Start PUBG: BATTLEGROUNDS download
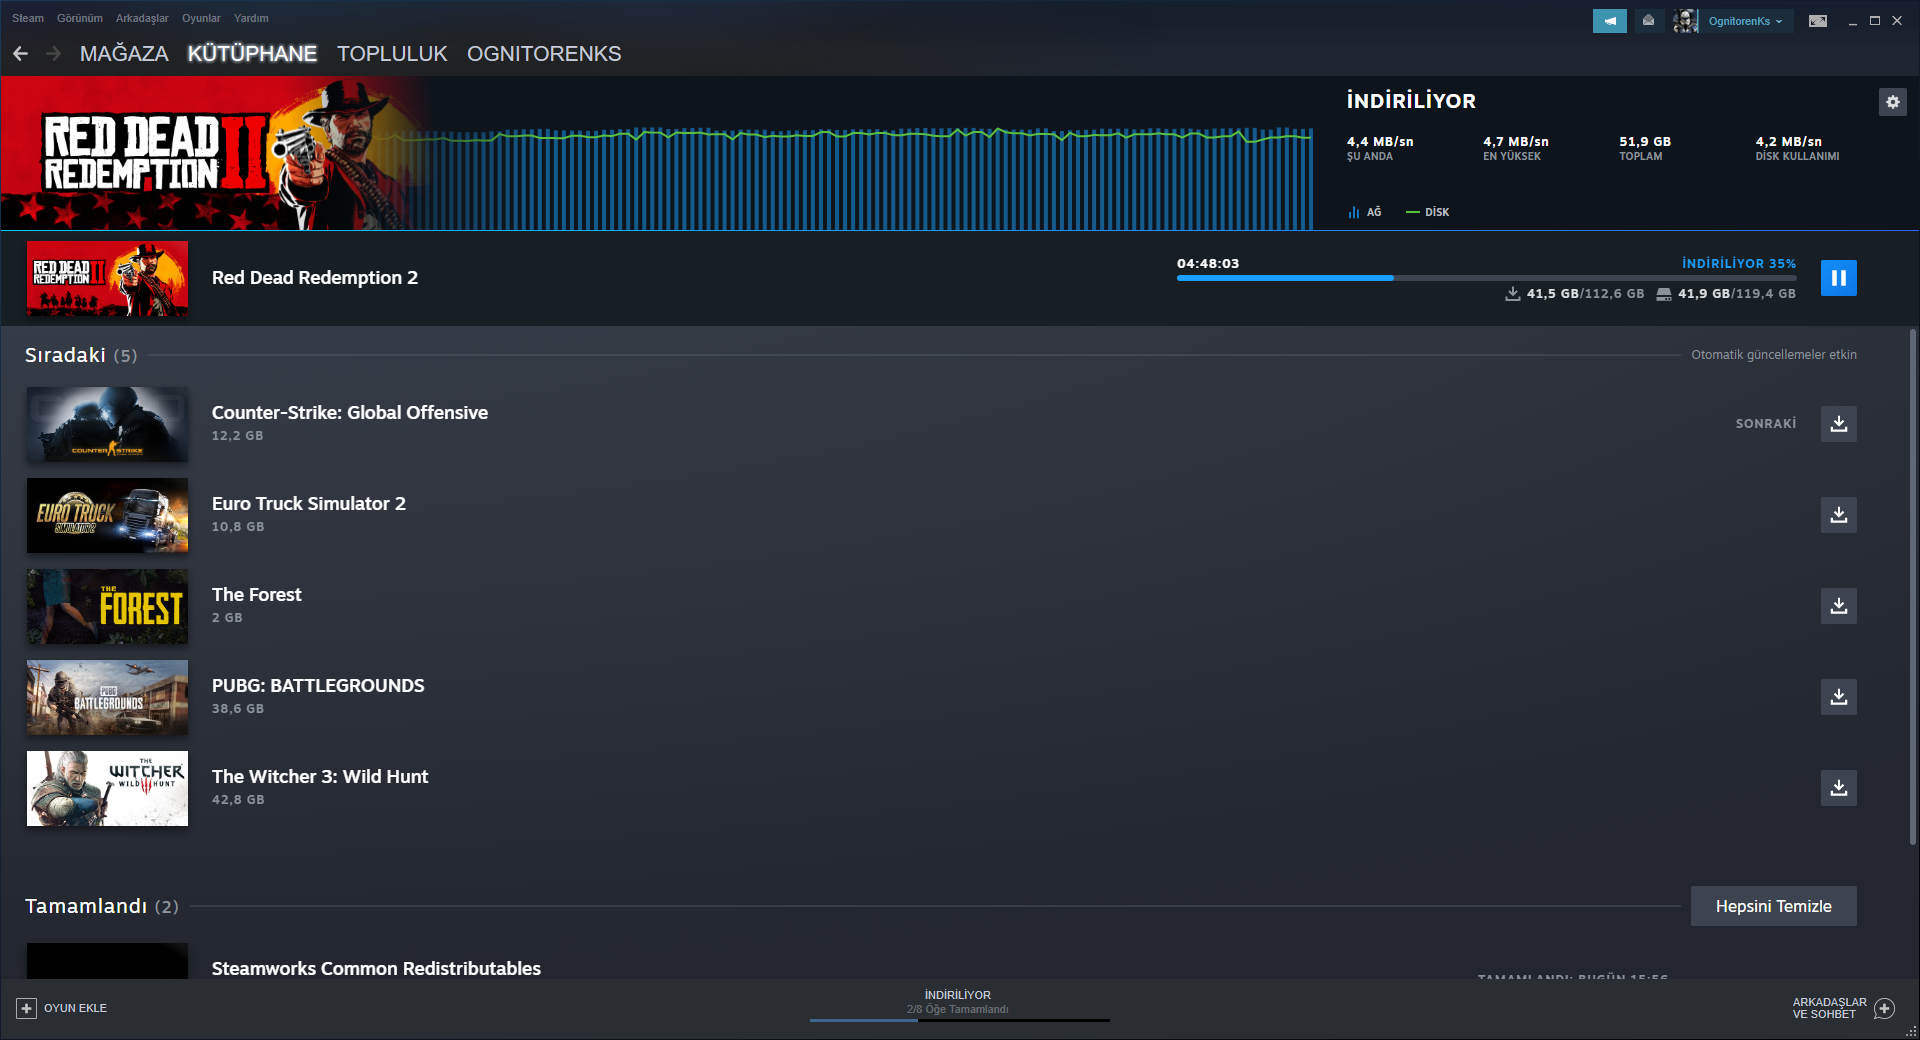Image resolution: width=1920 pixels, height=1040 pixels. point(1838,697)
